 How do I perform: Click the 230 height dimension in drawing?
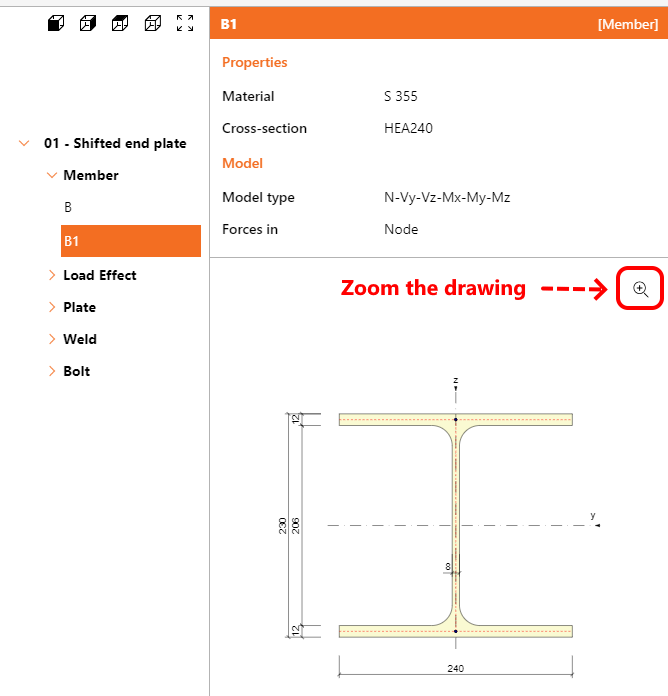[x=282, y=526]
